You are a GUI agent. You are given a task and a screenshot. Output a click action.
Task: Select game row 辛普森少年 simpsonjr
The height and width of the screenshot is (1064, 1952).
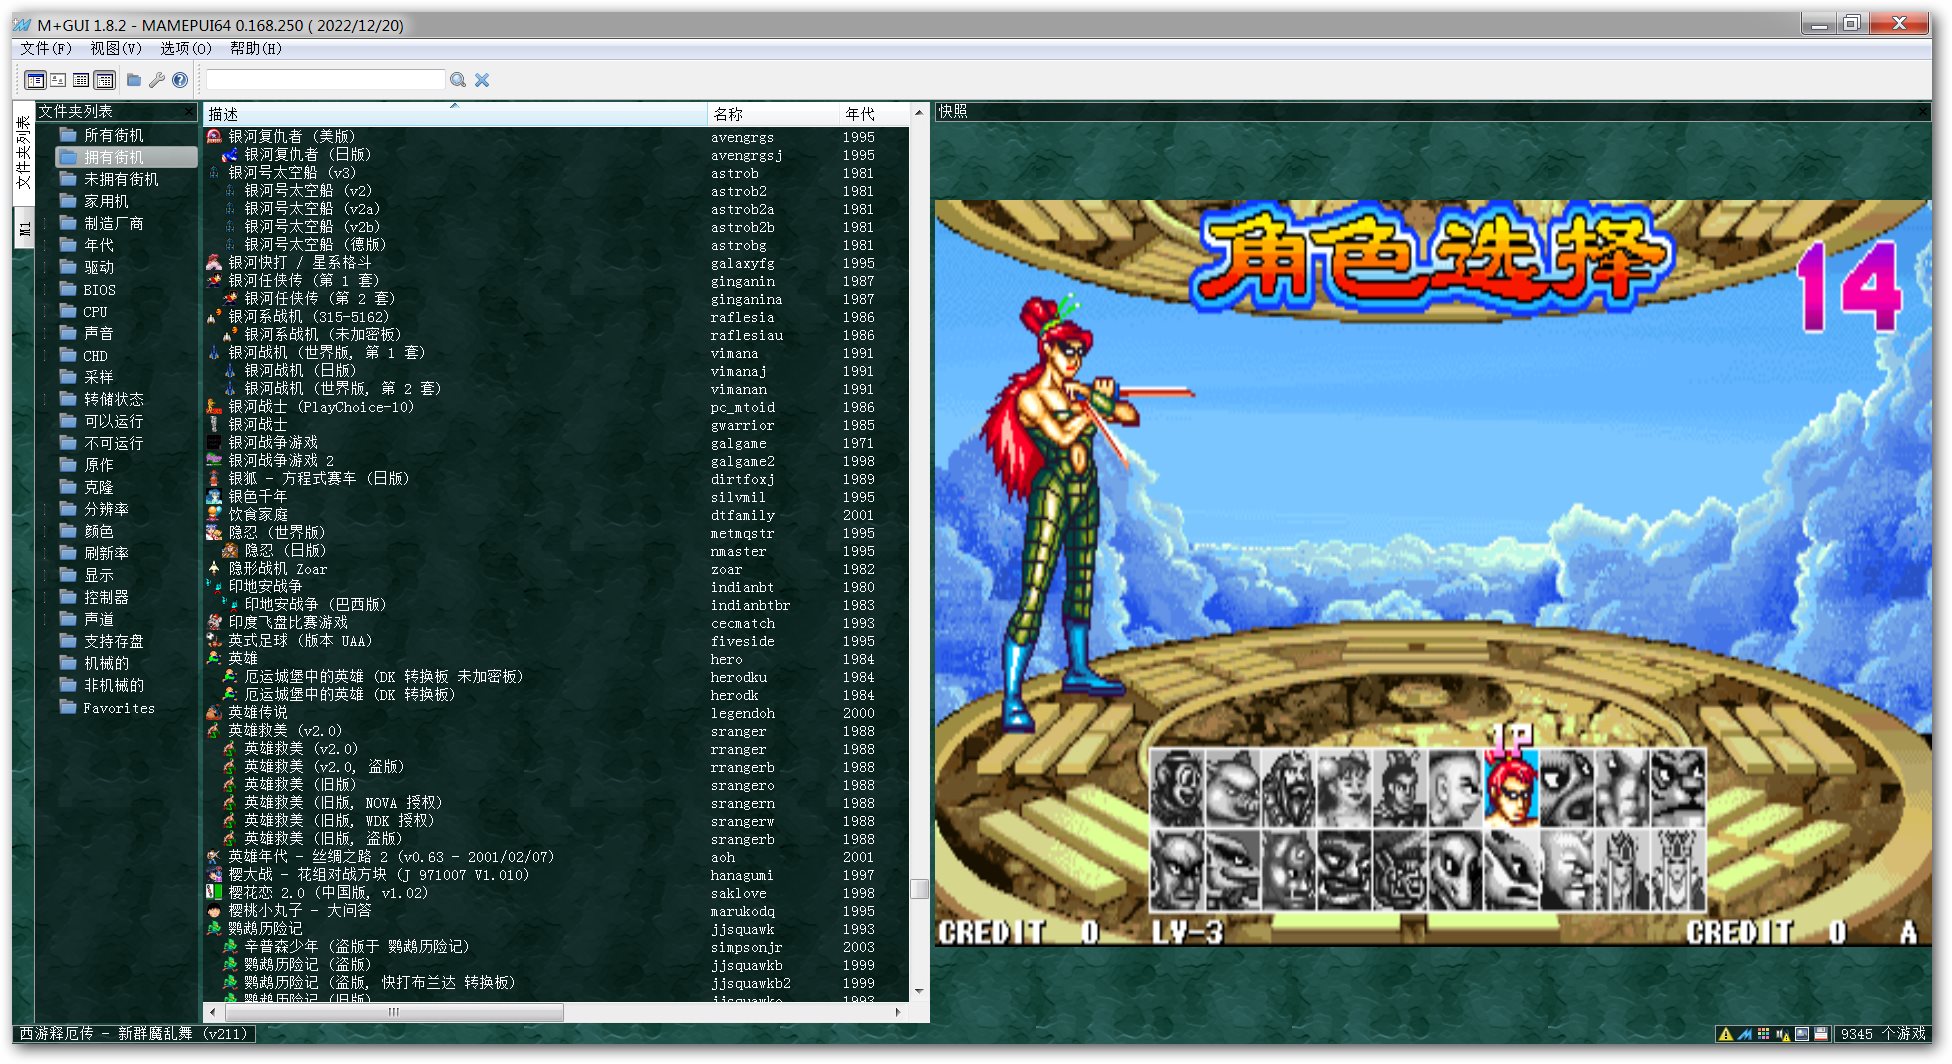pyautogui.click(x=556, y=947)
